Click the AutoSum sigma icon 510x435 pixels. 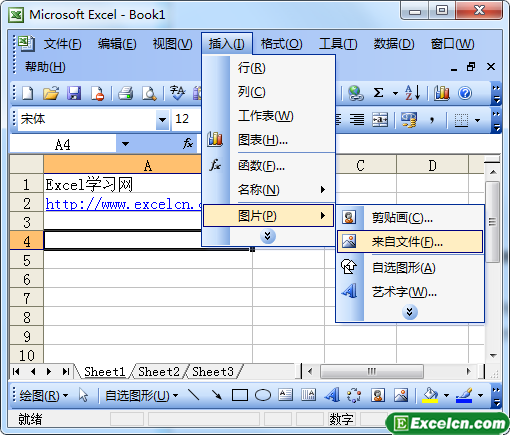coord(378,93)
